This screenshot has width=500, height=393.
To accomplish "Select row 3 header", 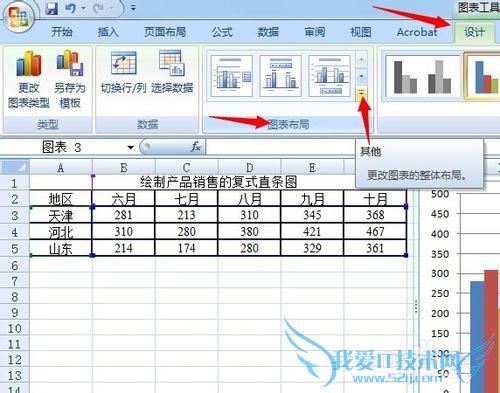I will [15, 215].
